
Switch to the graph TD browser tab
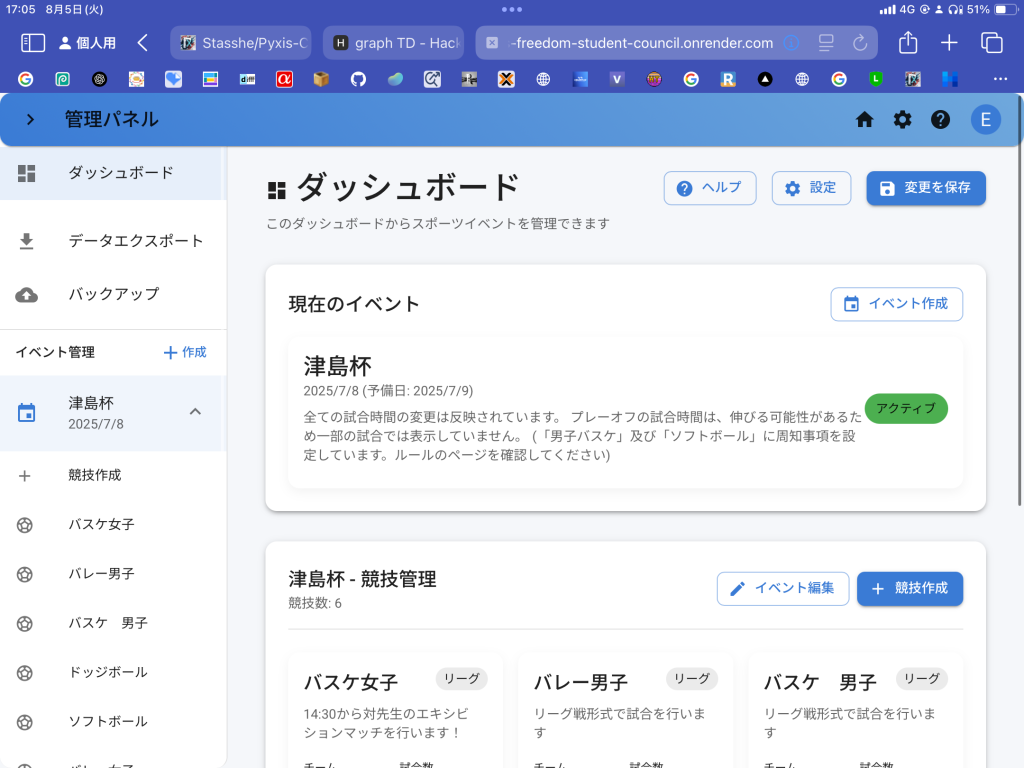coord(393,43)
